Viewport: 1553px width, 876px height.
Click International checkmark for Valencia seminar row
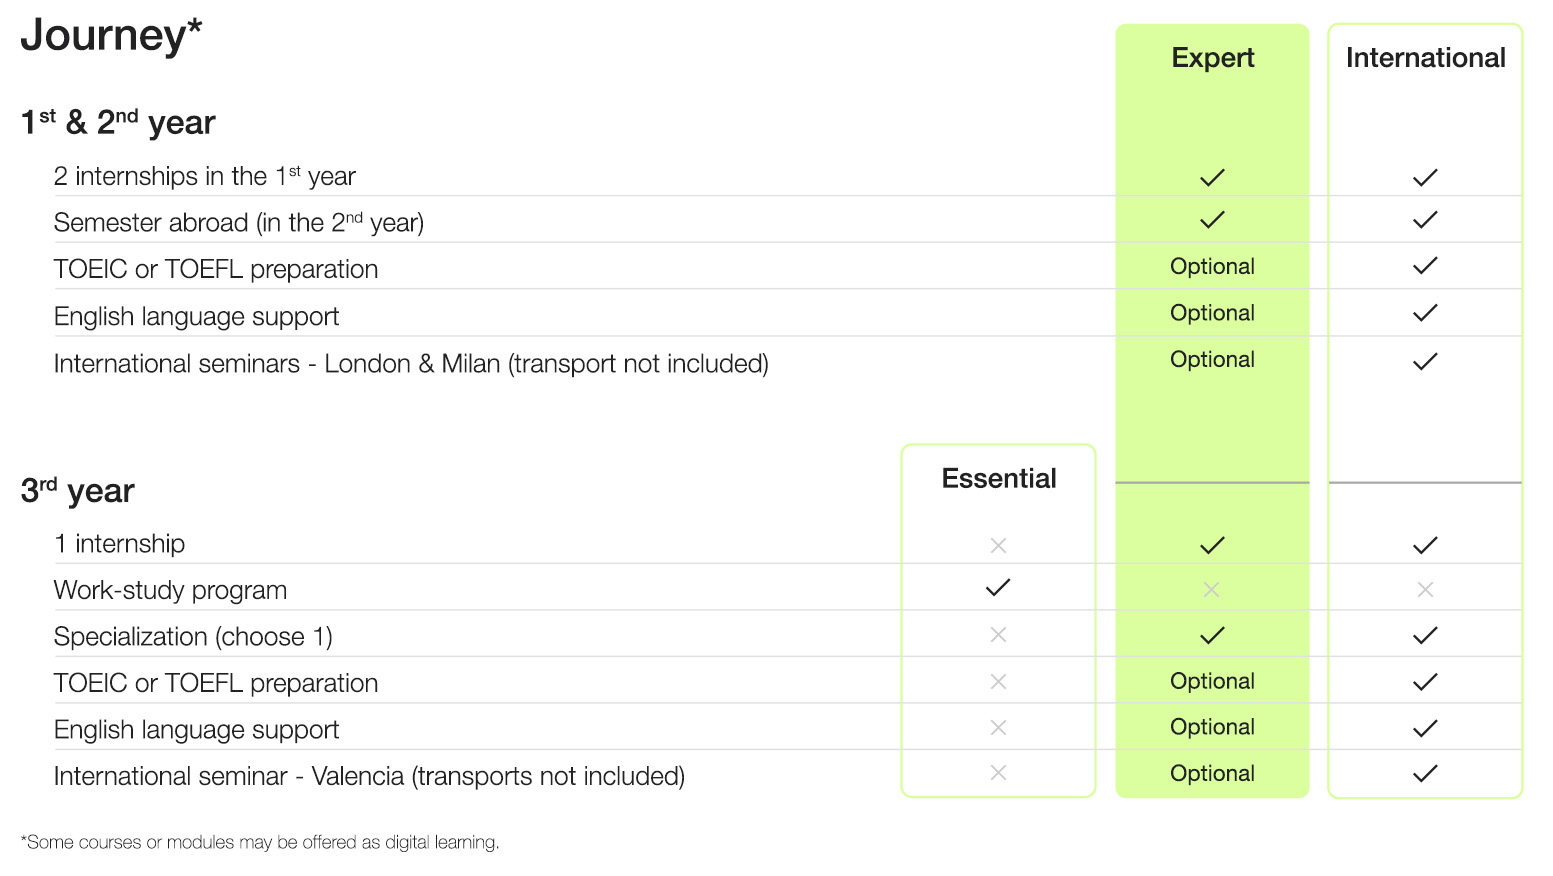tap(1425, 774)
